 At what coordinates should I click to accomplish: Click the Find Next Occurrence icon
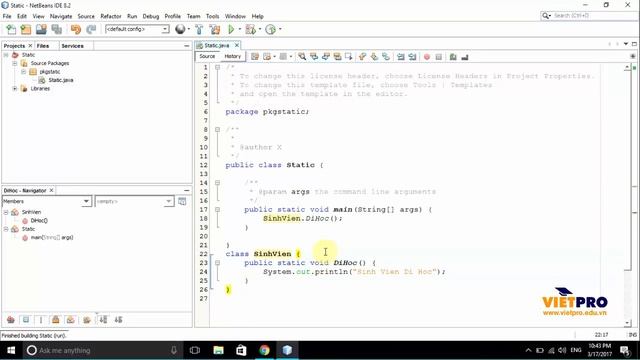(326, 57)
